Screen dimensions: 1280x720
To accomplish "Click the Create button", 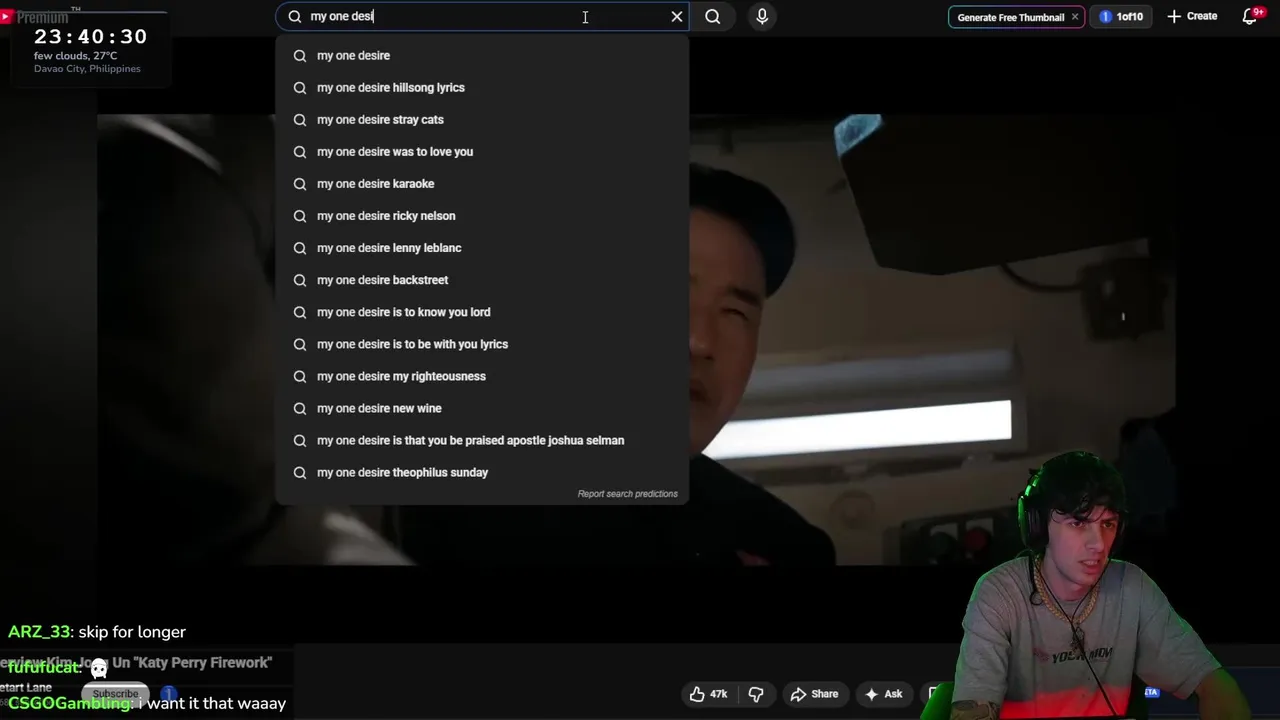I will pos(1192,16).
